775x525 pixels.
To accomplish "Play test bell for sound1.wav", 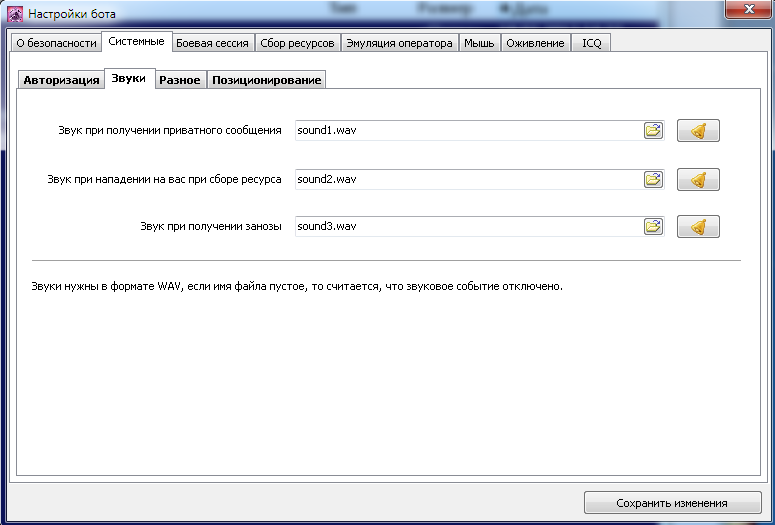I will (x=698, y=131).
